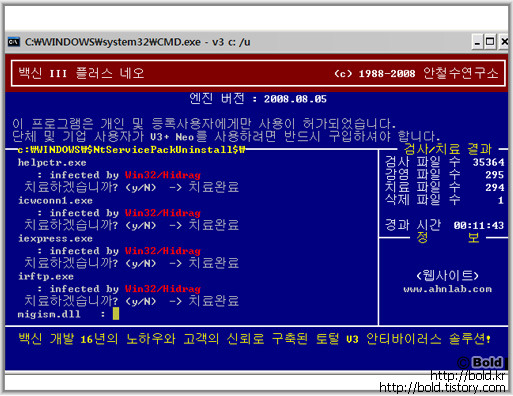This screenshot has width=513, height=396.
Task: Close the CMD.exe window
Action: (504, 42)
